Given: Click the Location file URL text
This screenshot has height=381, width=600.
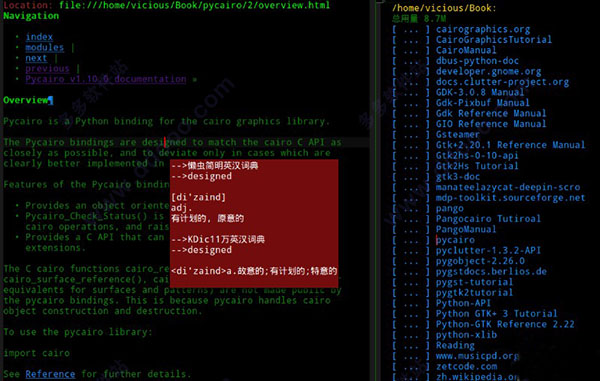Looking at the screenshot, I should (195, 5).
